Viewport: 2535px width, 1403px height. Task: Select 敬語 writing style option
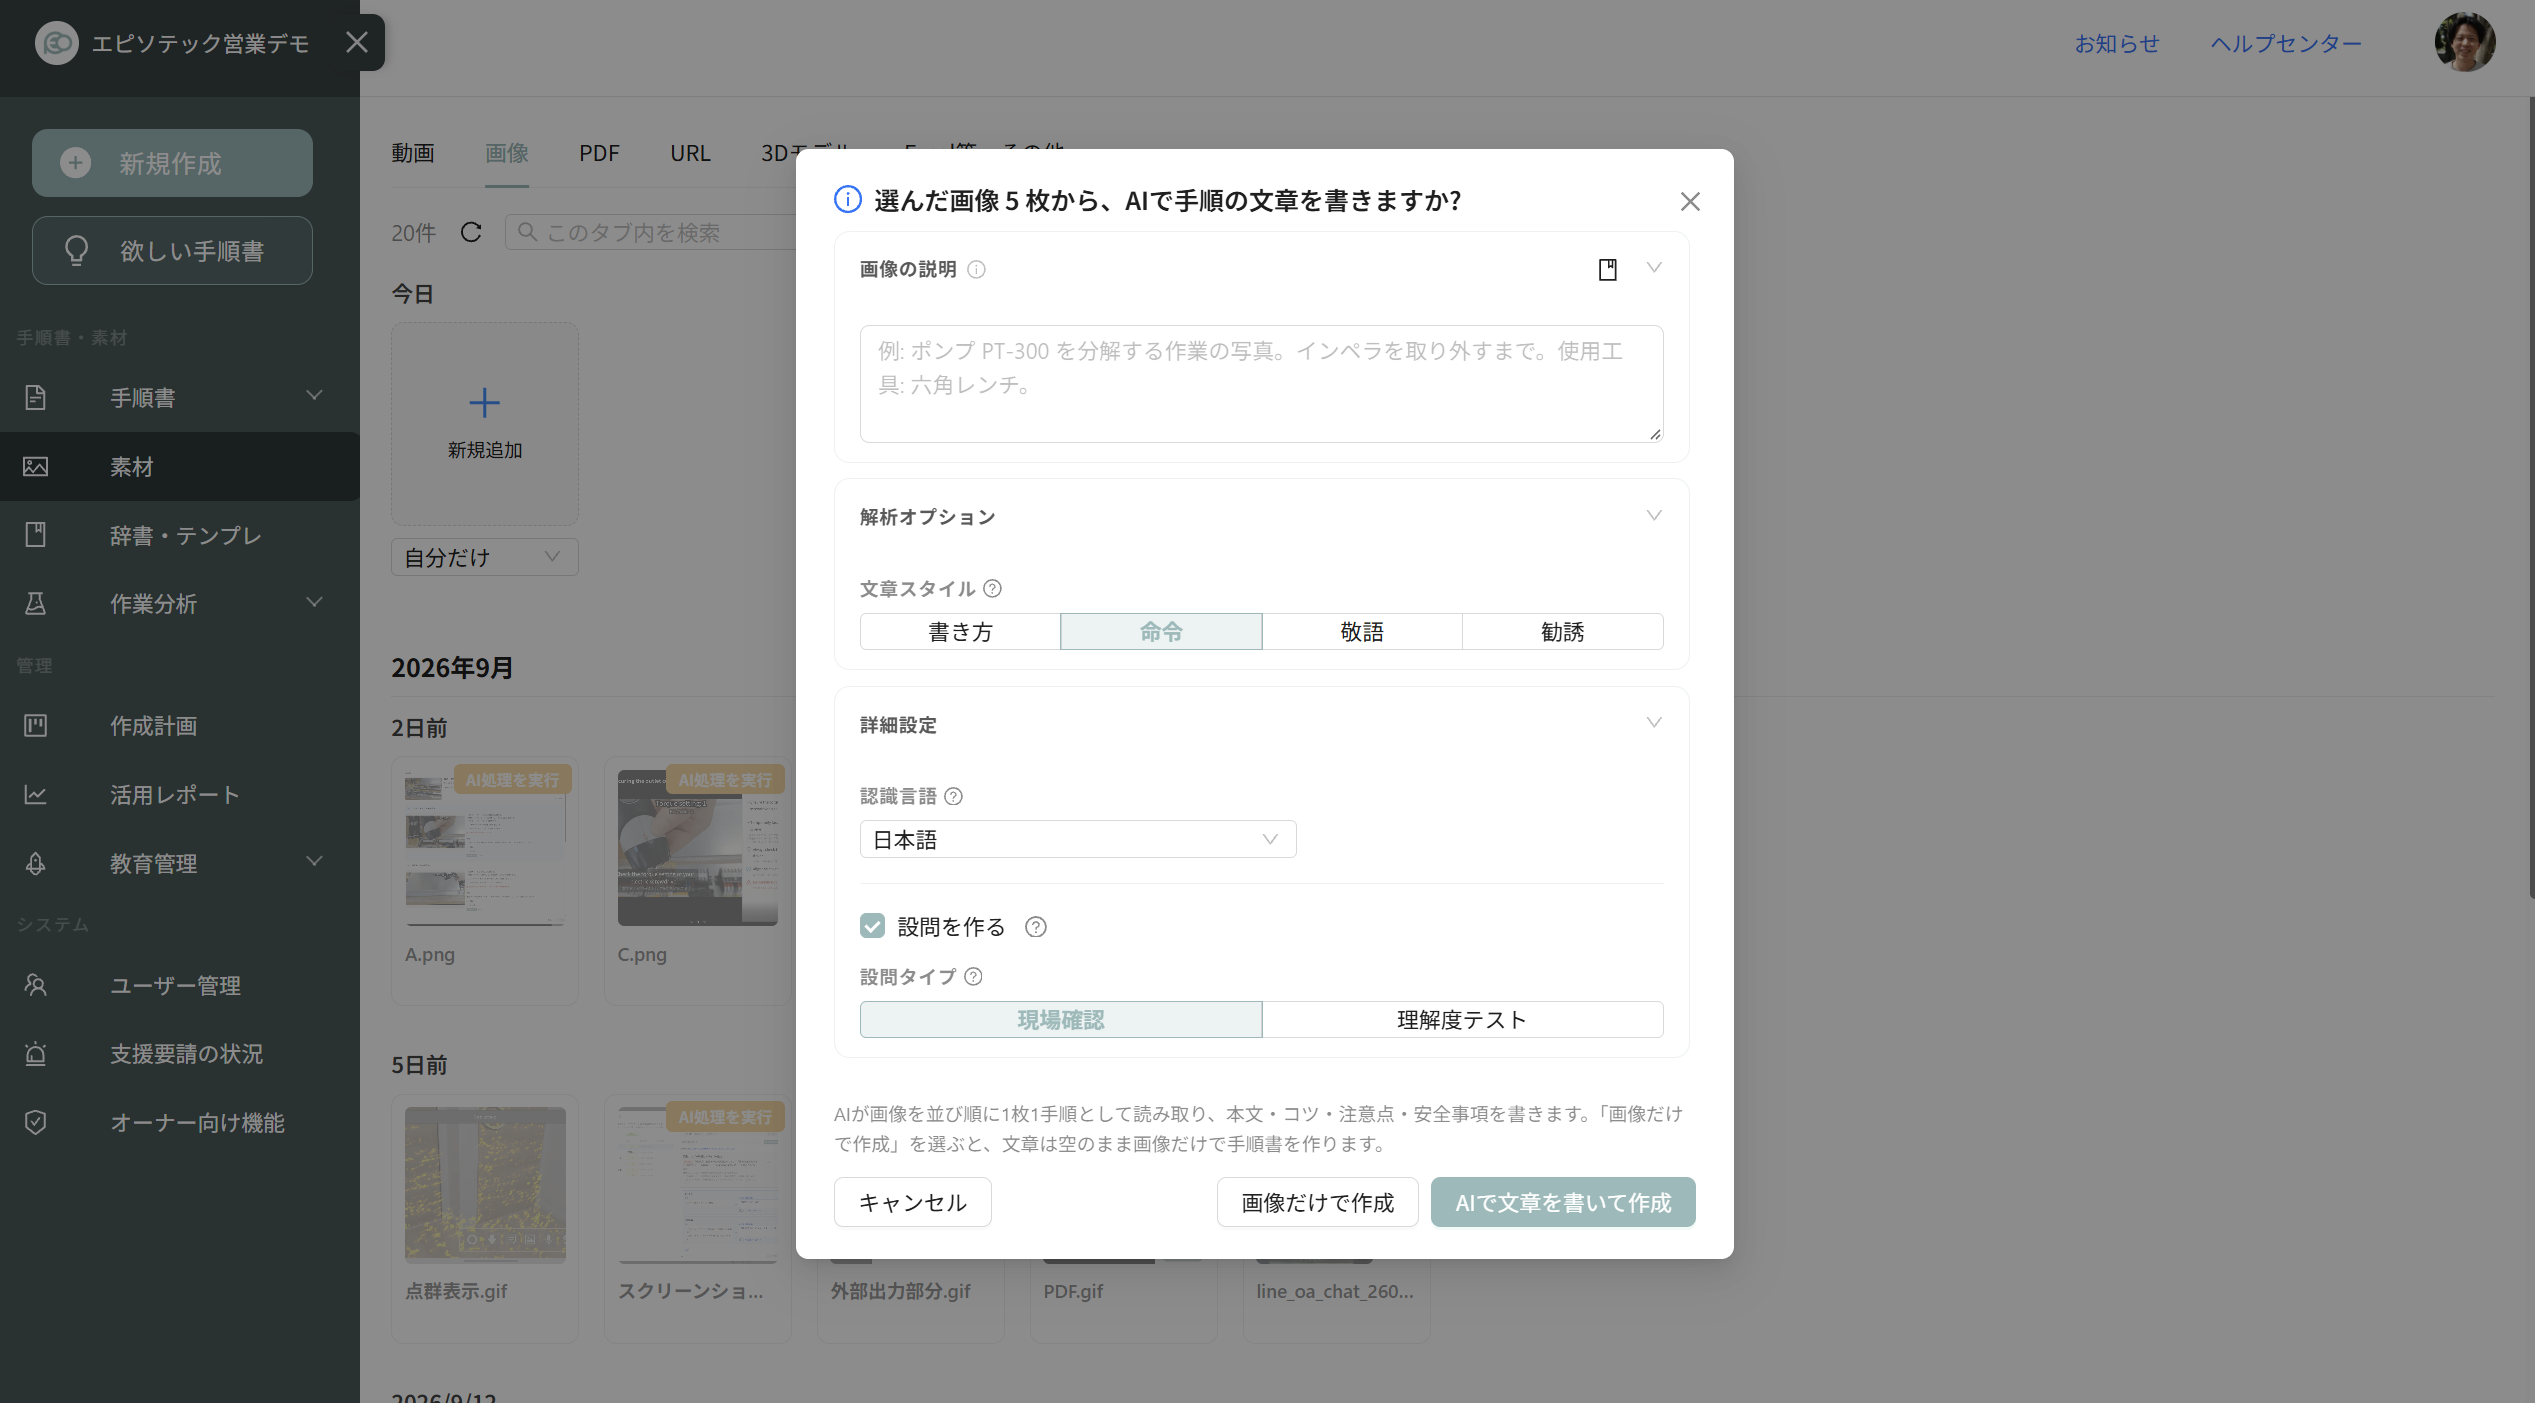point(1361,632)
